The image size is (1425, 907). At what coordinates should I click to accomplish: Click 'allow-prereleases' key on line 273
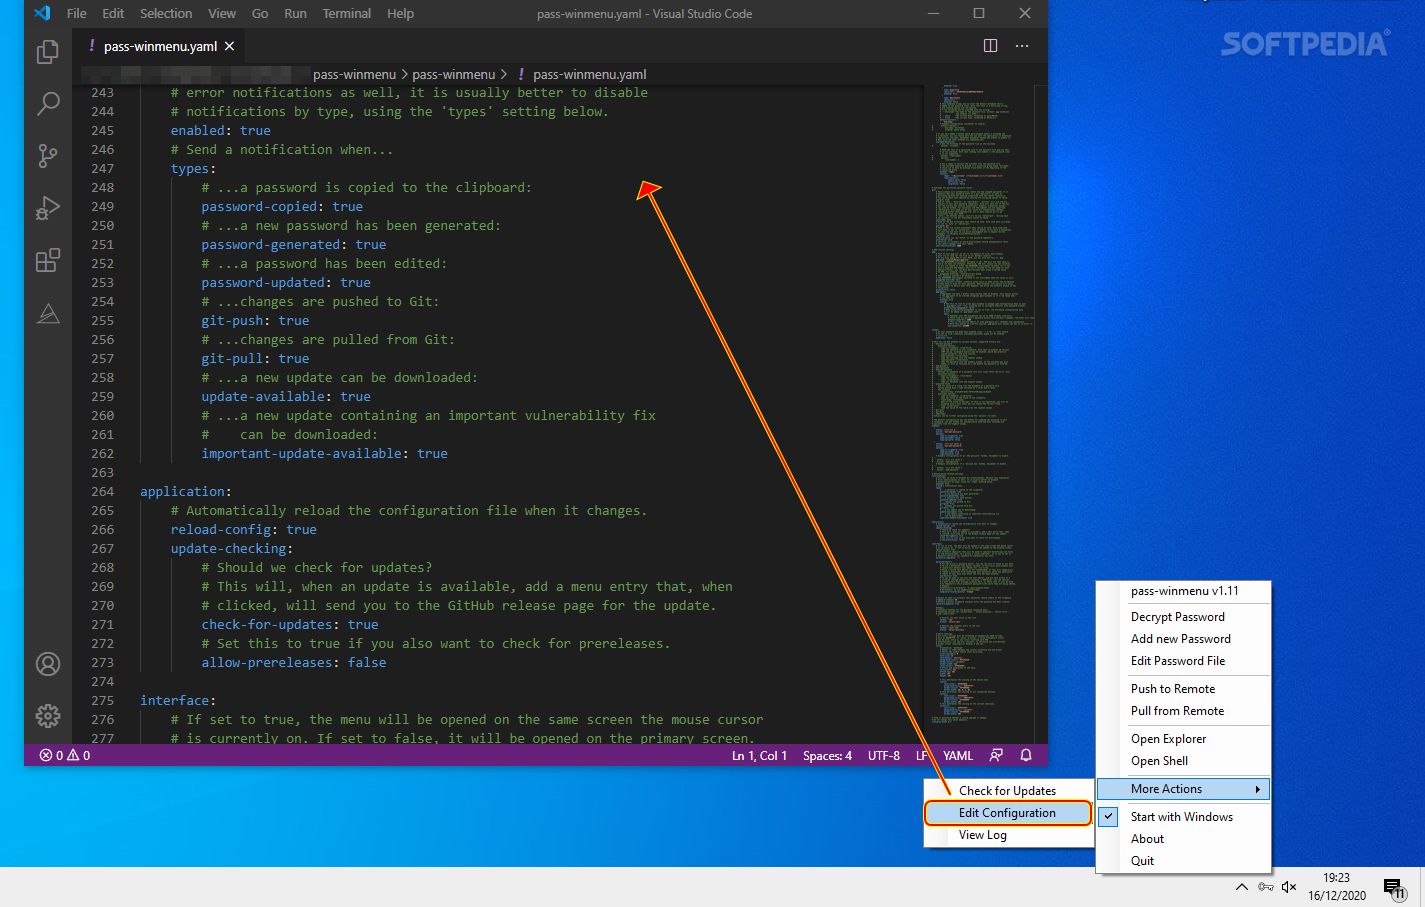(x=267, y=663)
